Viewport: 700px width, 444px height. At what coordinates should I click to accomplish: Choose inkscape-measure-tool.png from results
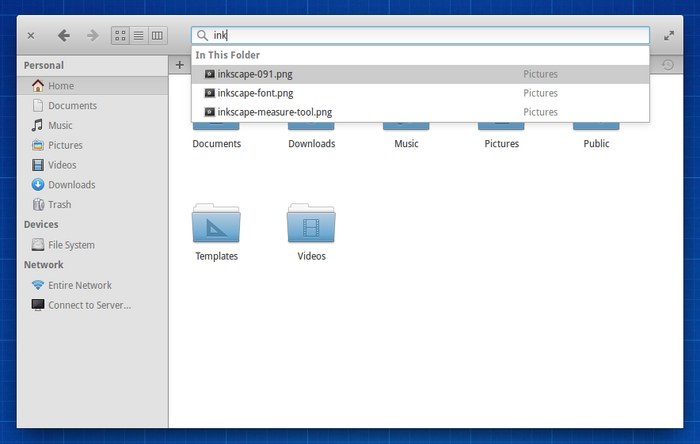pos(274,112)
